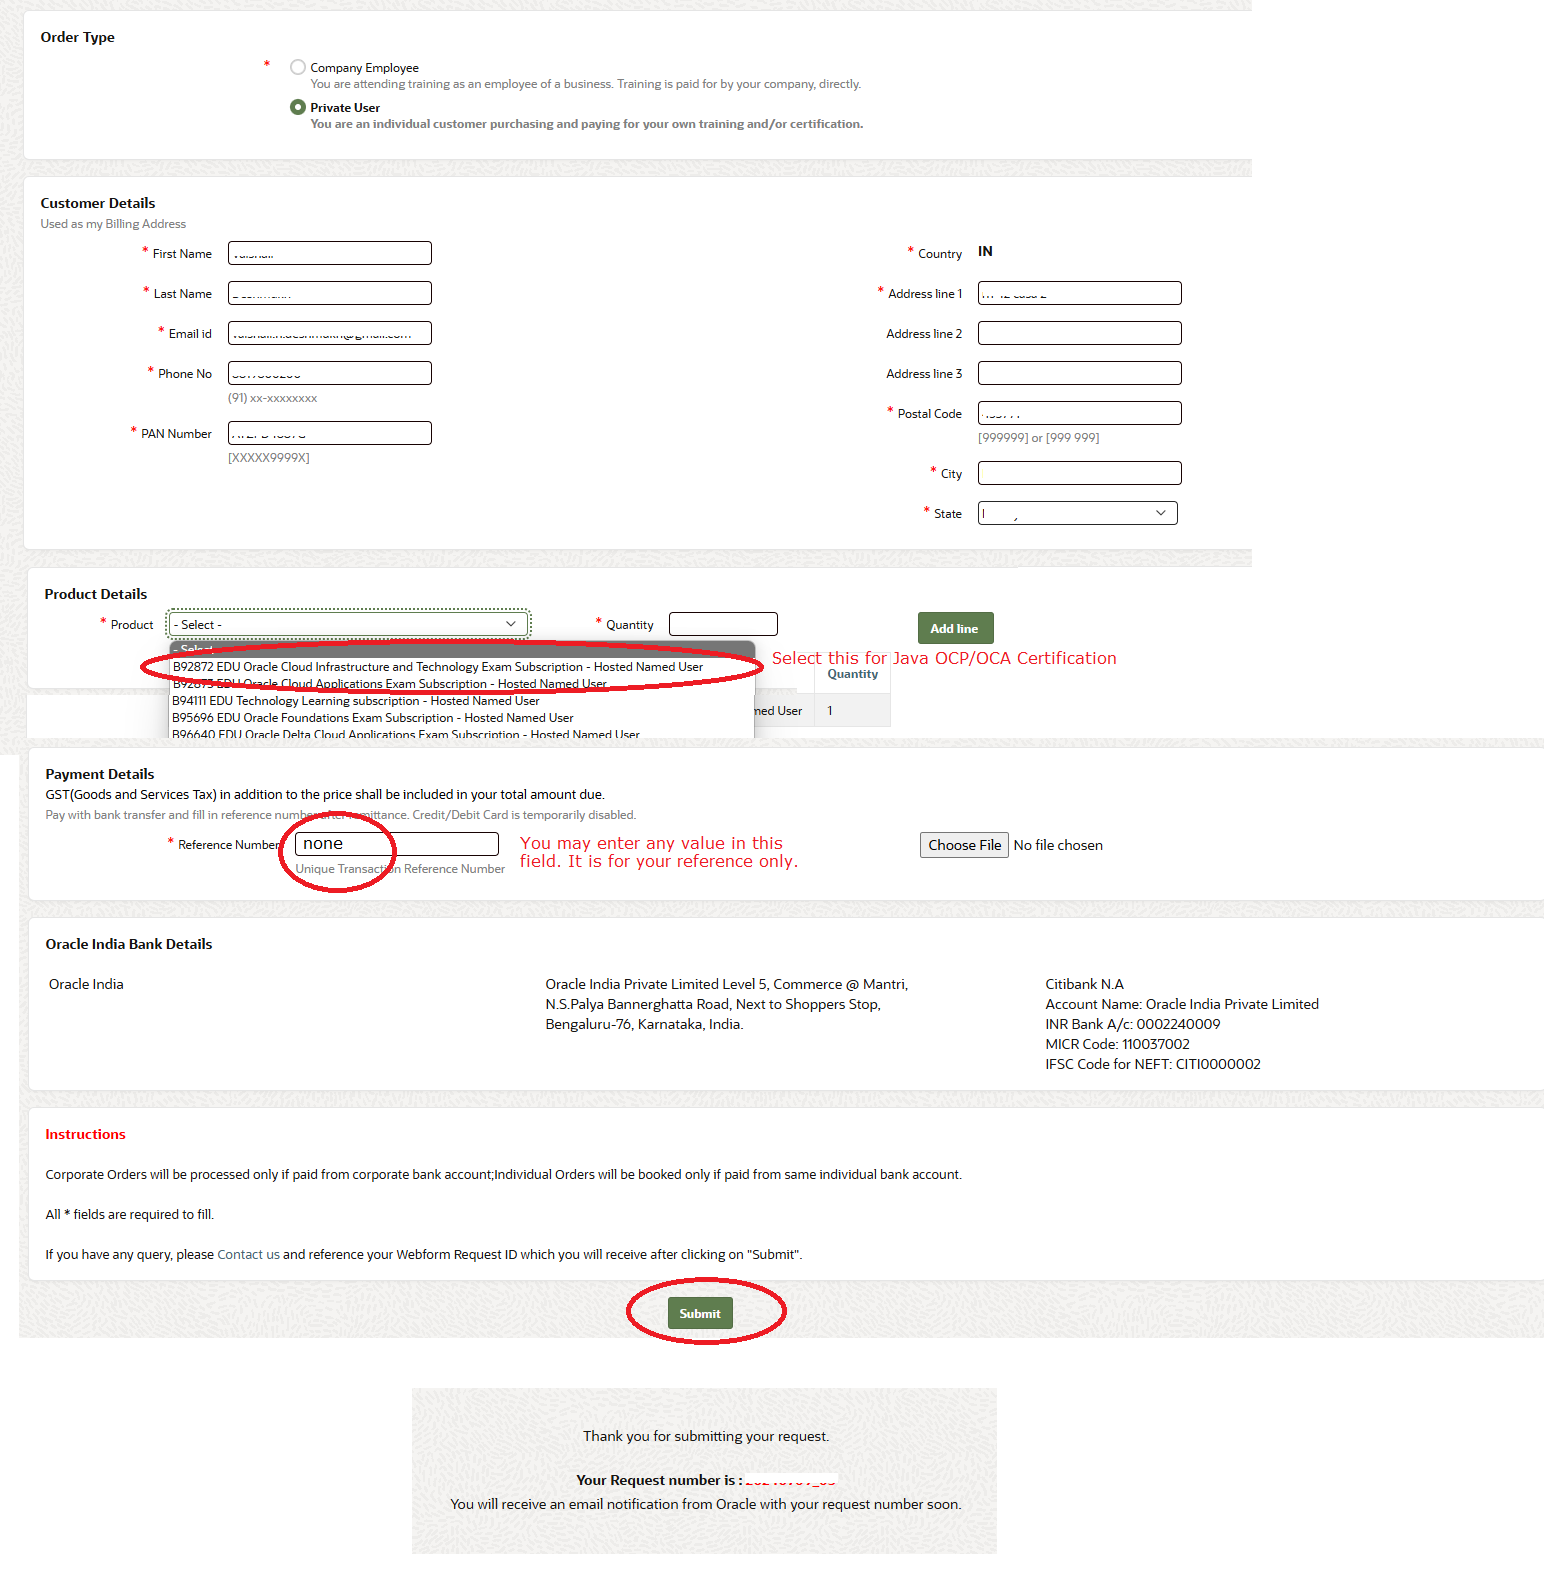Click the green Submit button
This screenshot has height=1596, width=1544.
tap(700, 1313)
